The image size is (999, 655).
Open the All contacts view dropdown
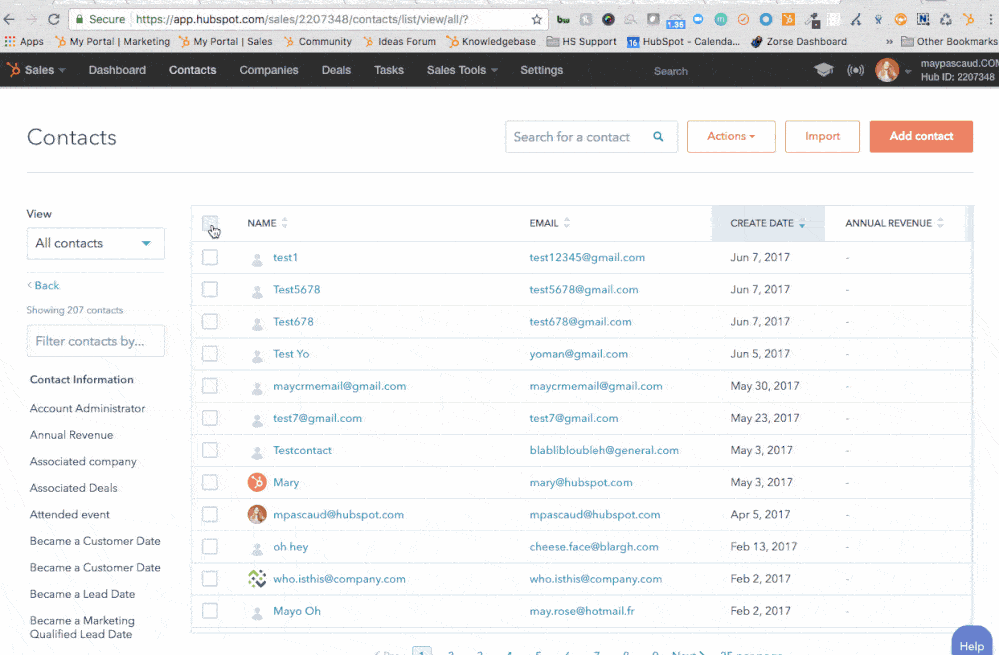(95, 243)
